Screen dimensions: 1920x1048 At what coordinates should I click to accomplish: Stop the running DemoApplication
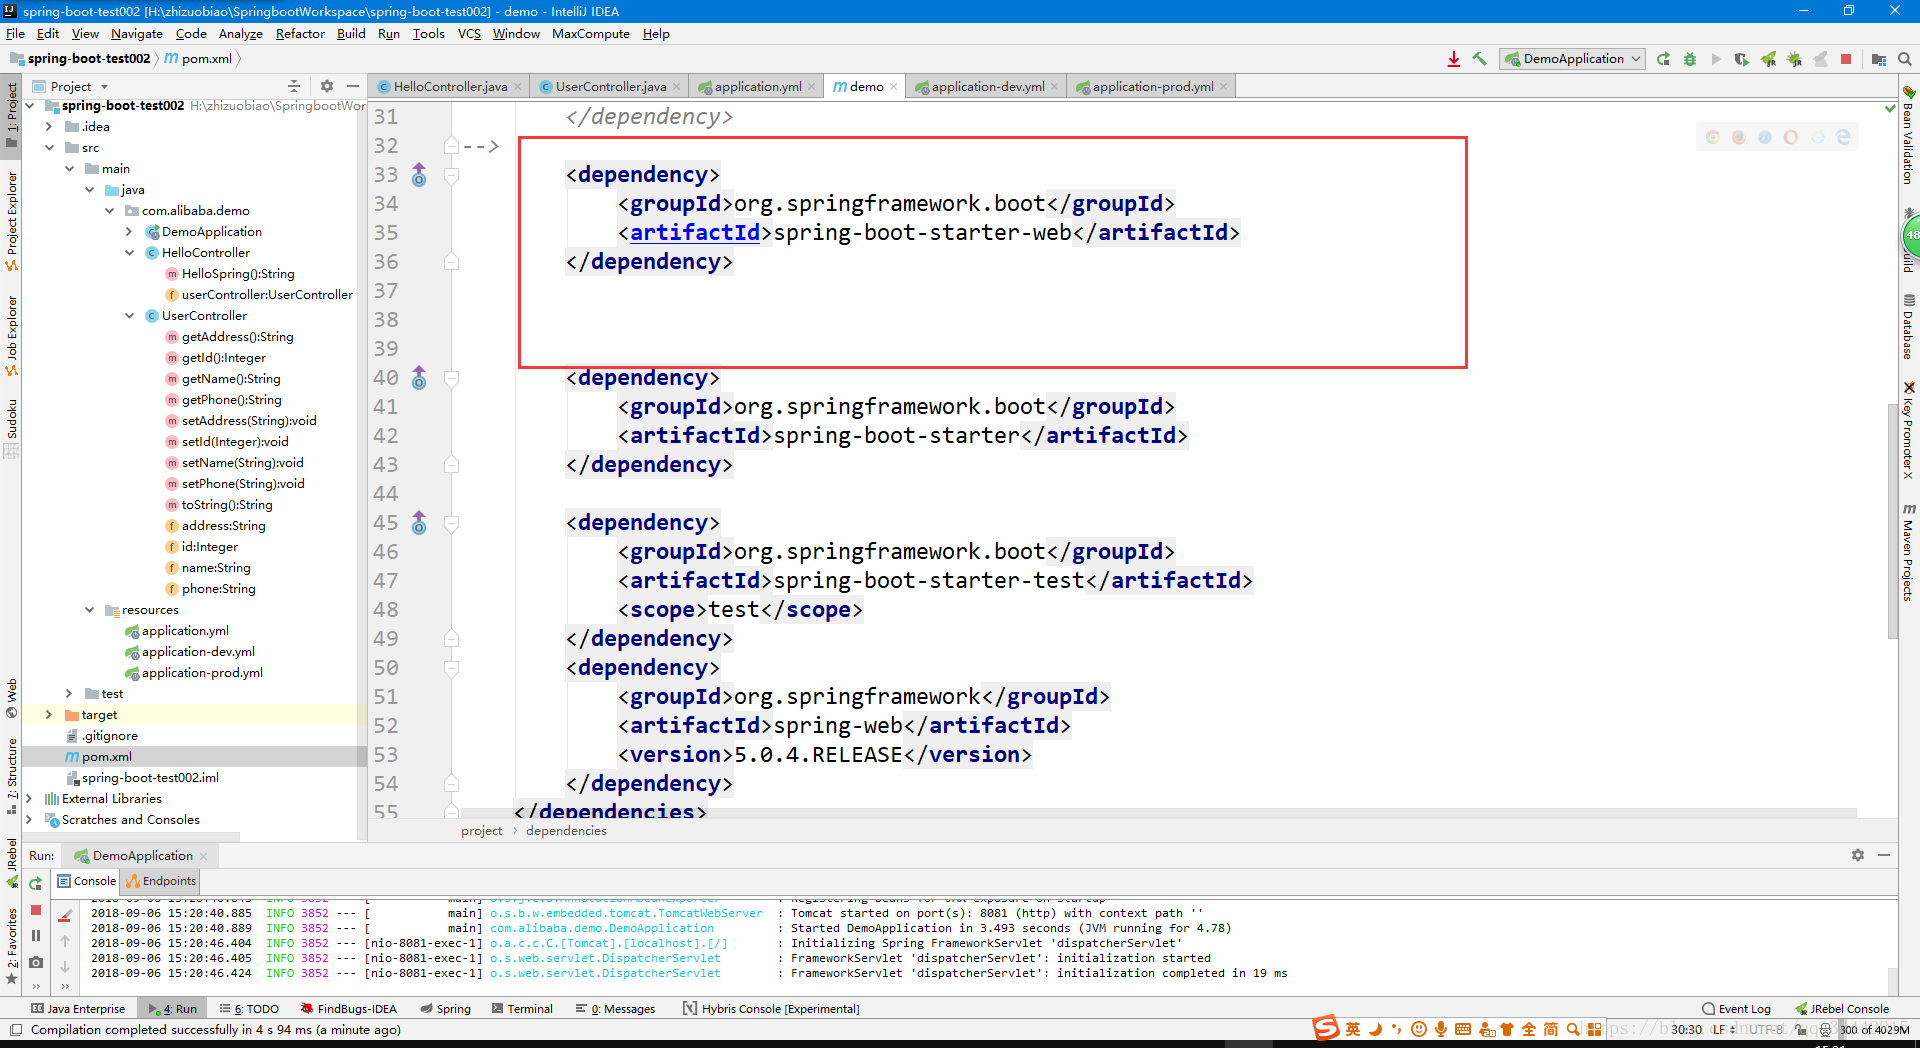(x=1845, y=59)
